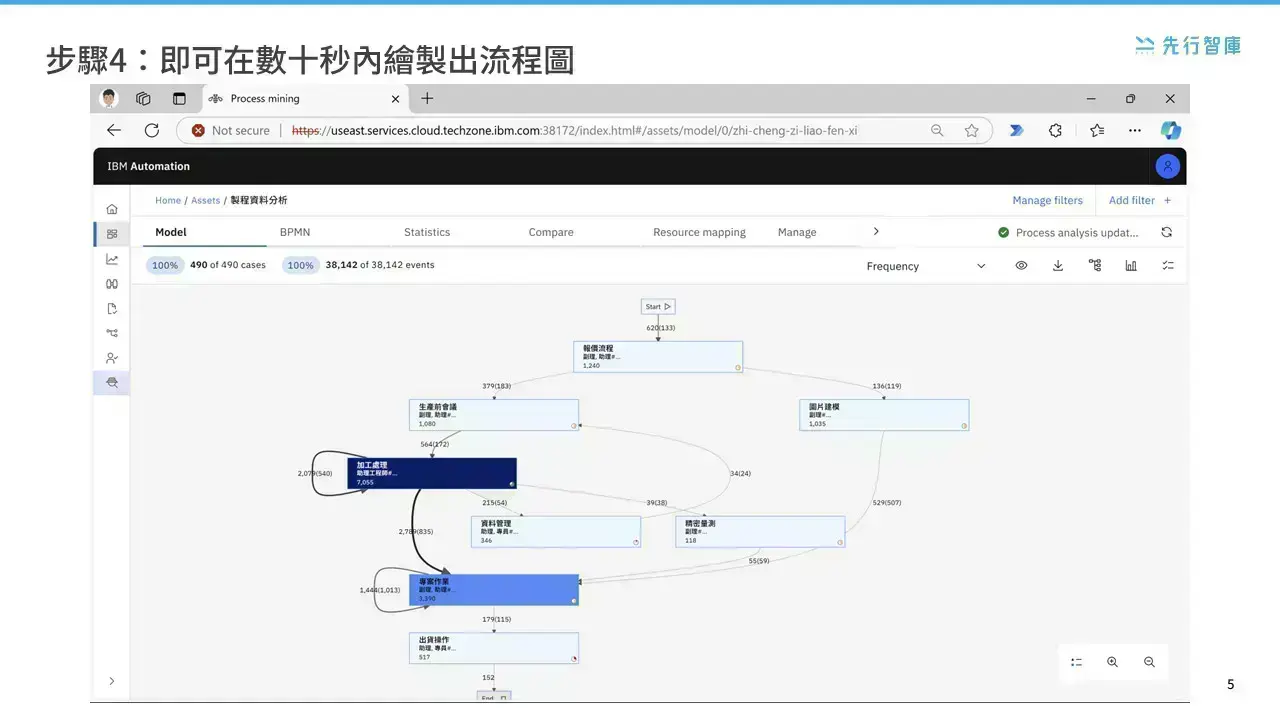Screen dimensions: 1280x720
Task: Switch to the Manage tab
Action: (797, 232)
